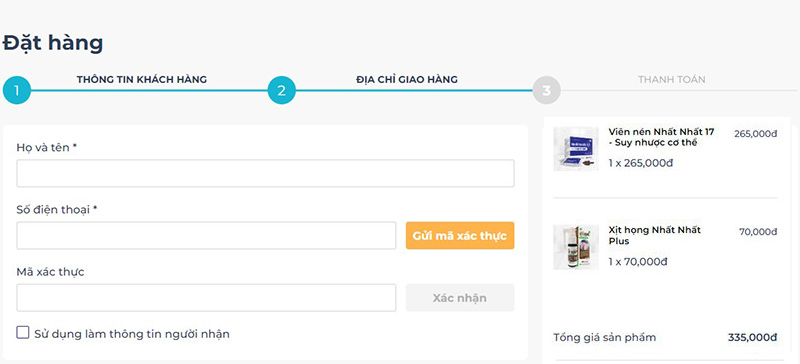Go to ĐỊA CHỈ GIAO HÀNG step

coord(407,80)
